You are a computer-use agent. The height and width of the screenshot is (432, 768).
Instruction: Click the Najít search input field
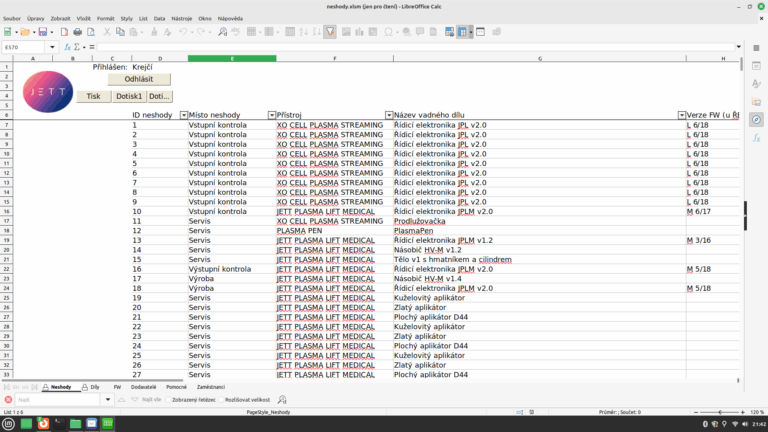pyautogui.click(x=59, y=400)
